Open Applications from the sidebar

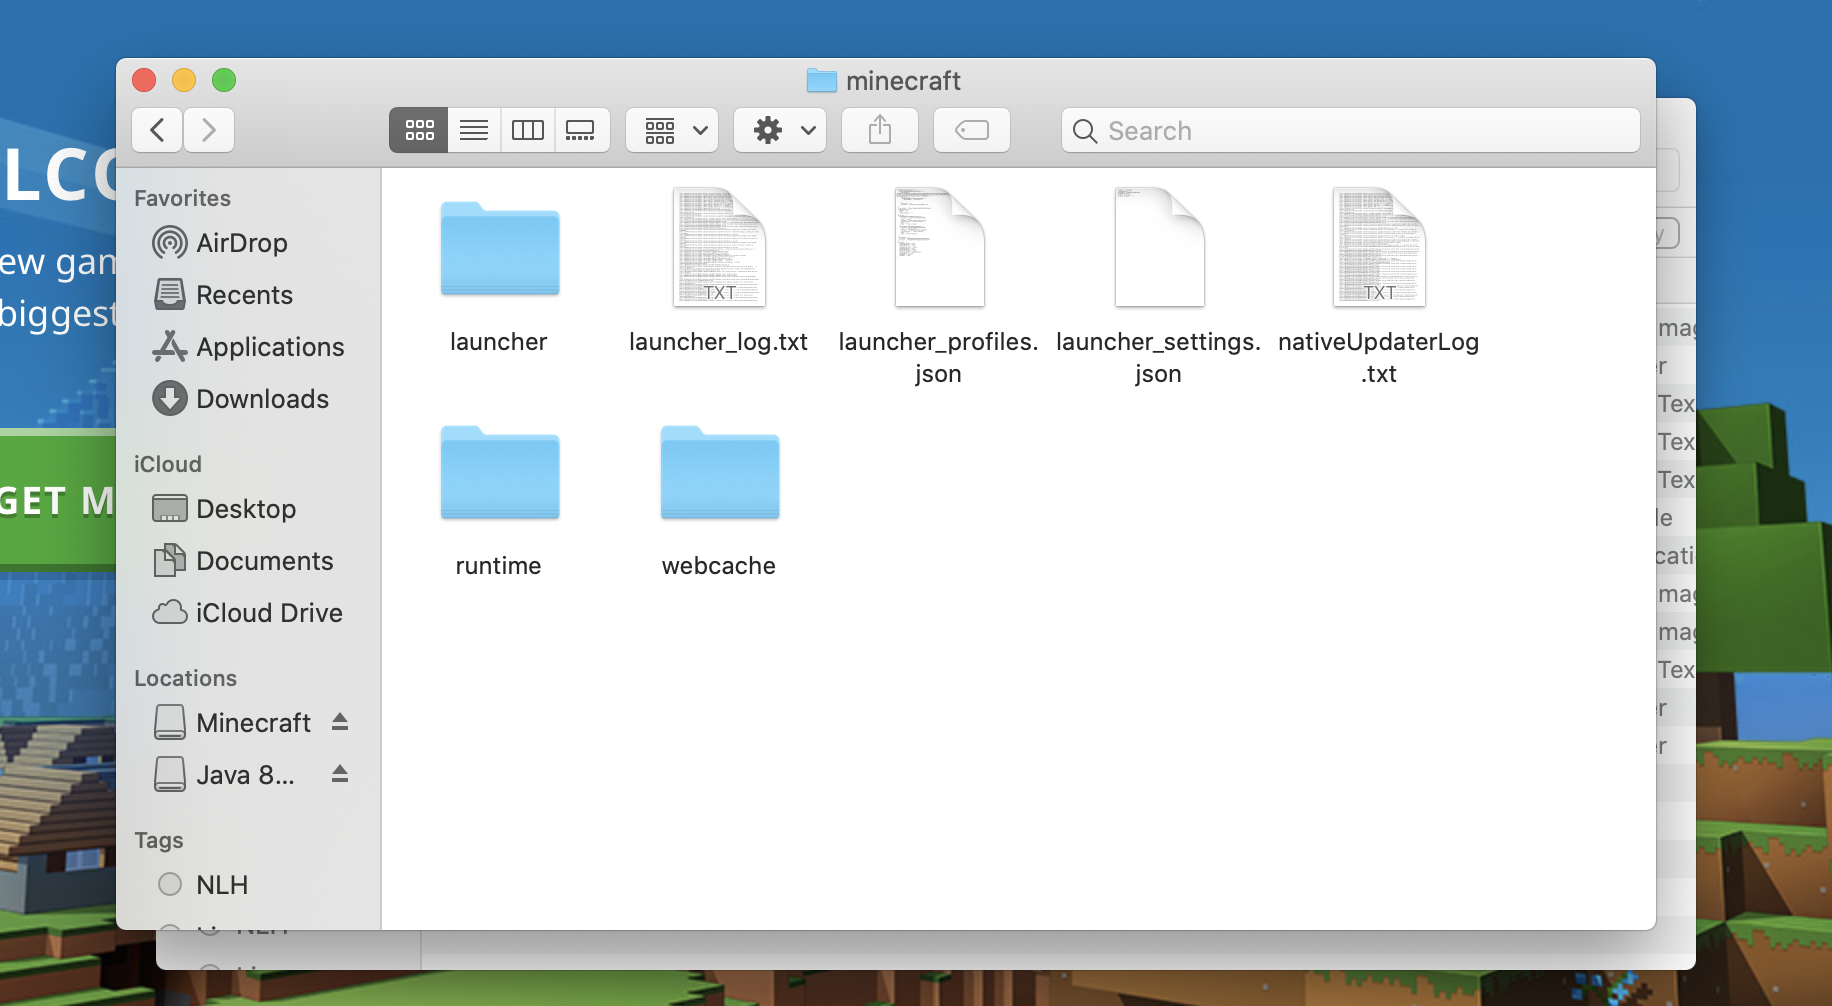coord(270,347)
